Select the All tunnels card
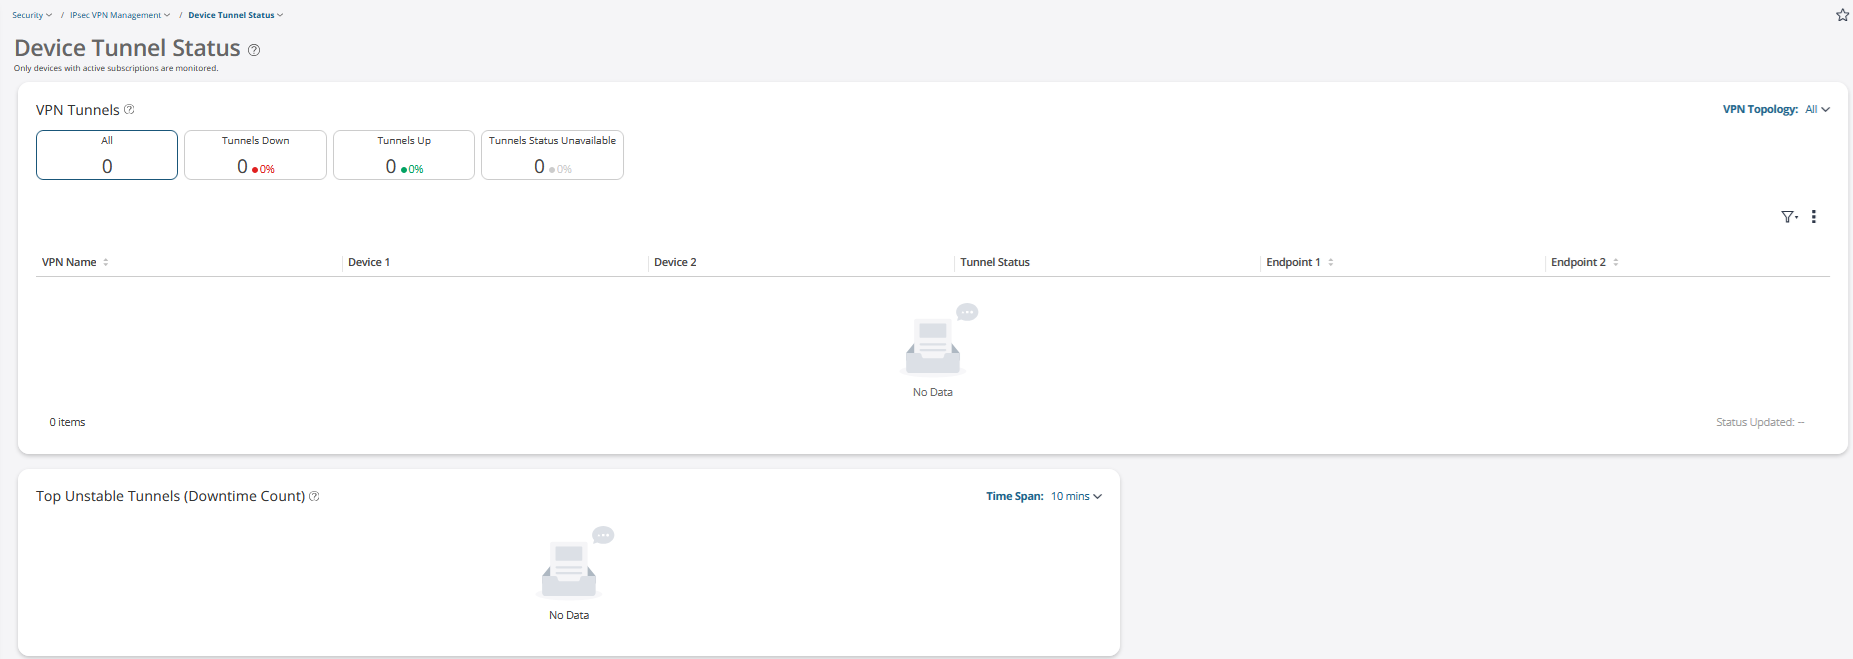Screen dimensions: 1853x659 click(107, 155)
